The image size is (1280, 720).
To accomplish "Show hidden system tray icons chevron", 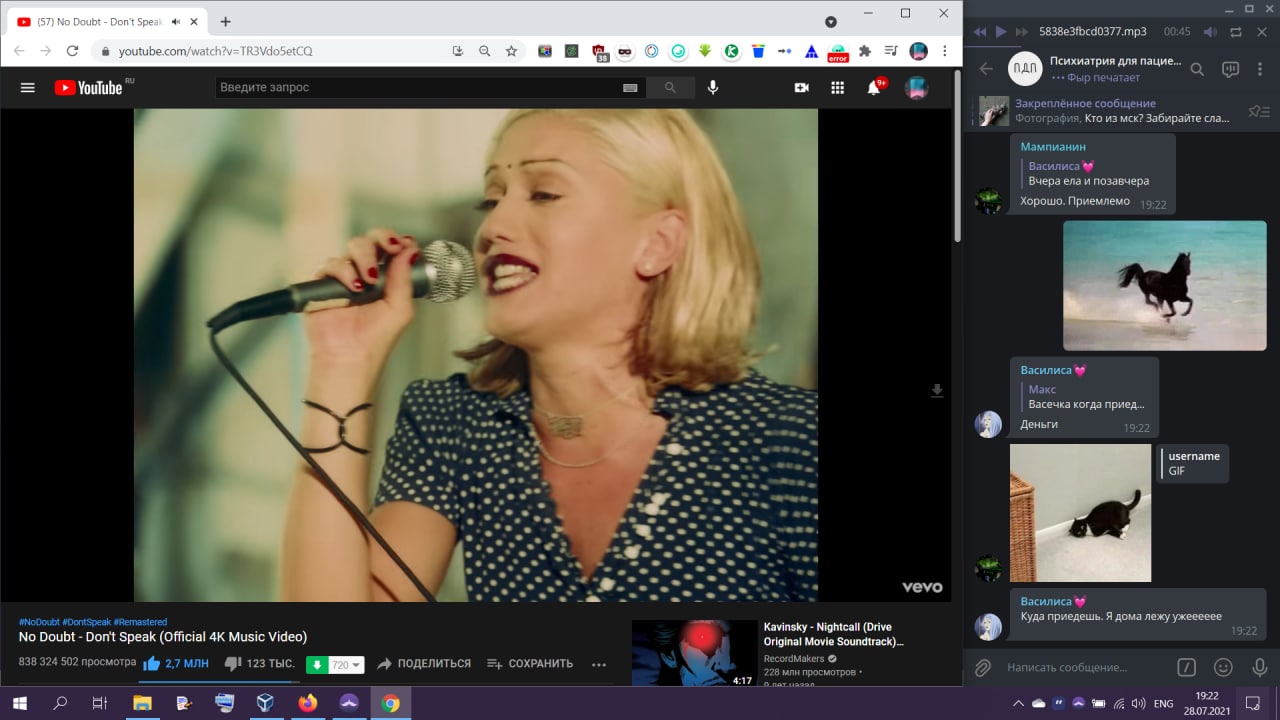I will point(1018,704).
